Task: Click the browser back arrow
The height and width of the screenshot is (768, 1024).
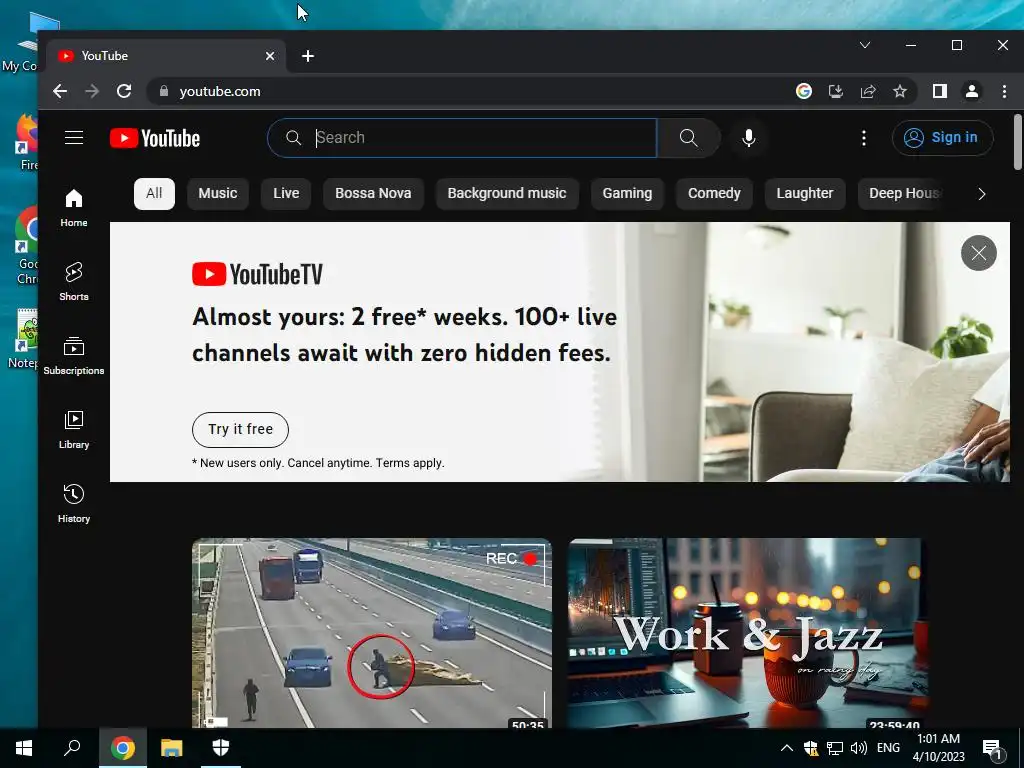Action: click(60, 91)
